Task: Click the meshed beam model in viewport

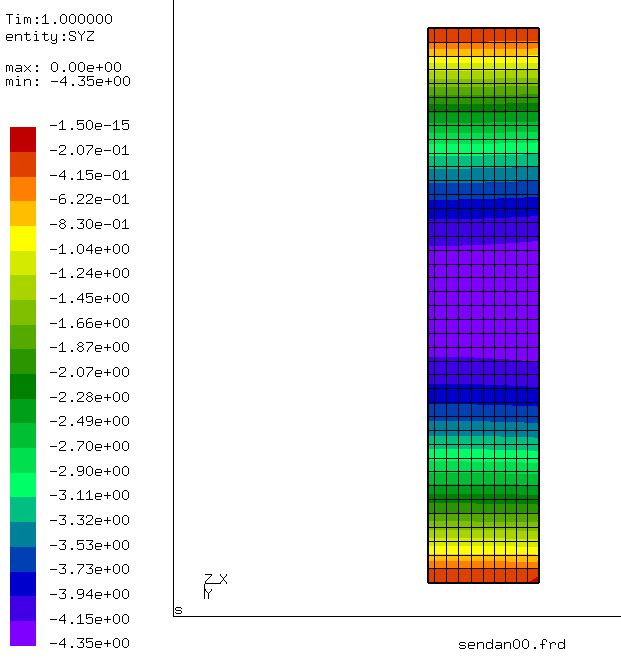Action: pos(483,305)
